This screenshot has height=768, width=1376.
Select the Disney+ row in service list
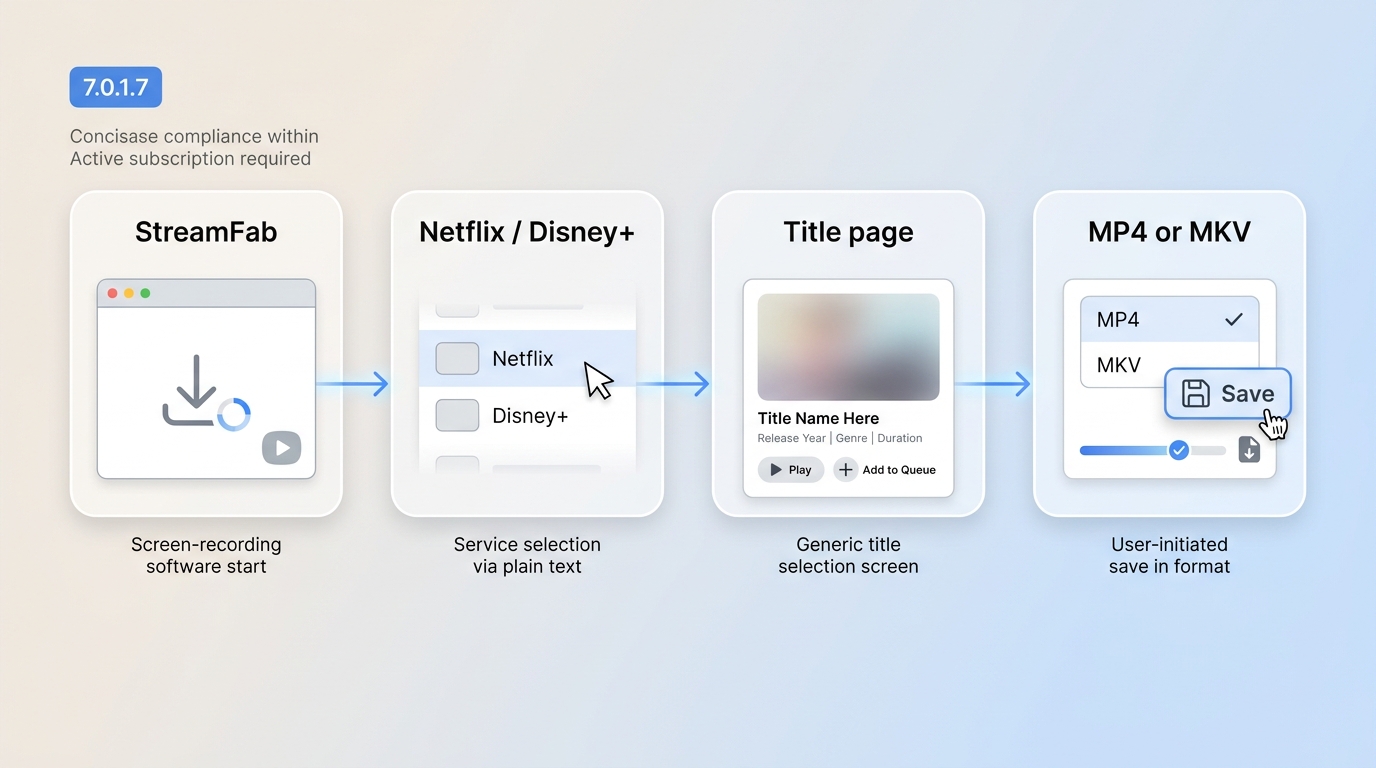[527, 415]
